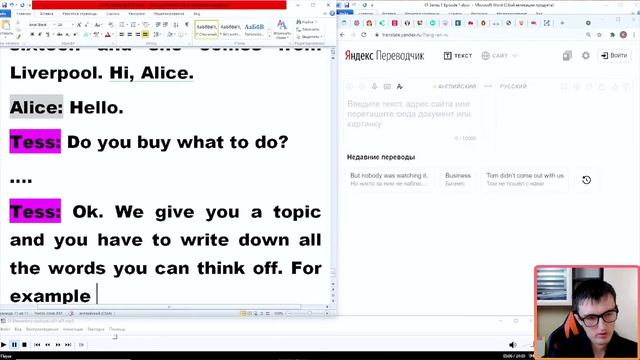Reload the translate.yandex.ru page
Image resolution: width=640 pixels, height=360 pixels.
[364, 35]
